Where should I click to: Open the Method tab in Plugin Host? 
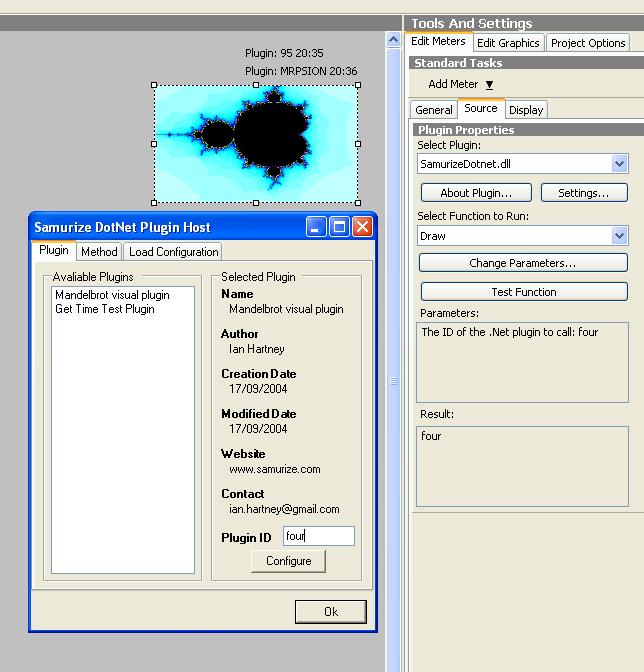(x=99, y=252)
